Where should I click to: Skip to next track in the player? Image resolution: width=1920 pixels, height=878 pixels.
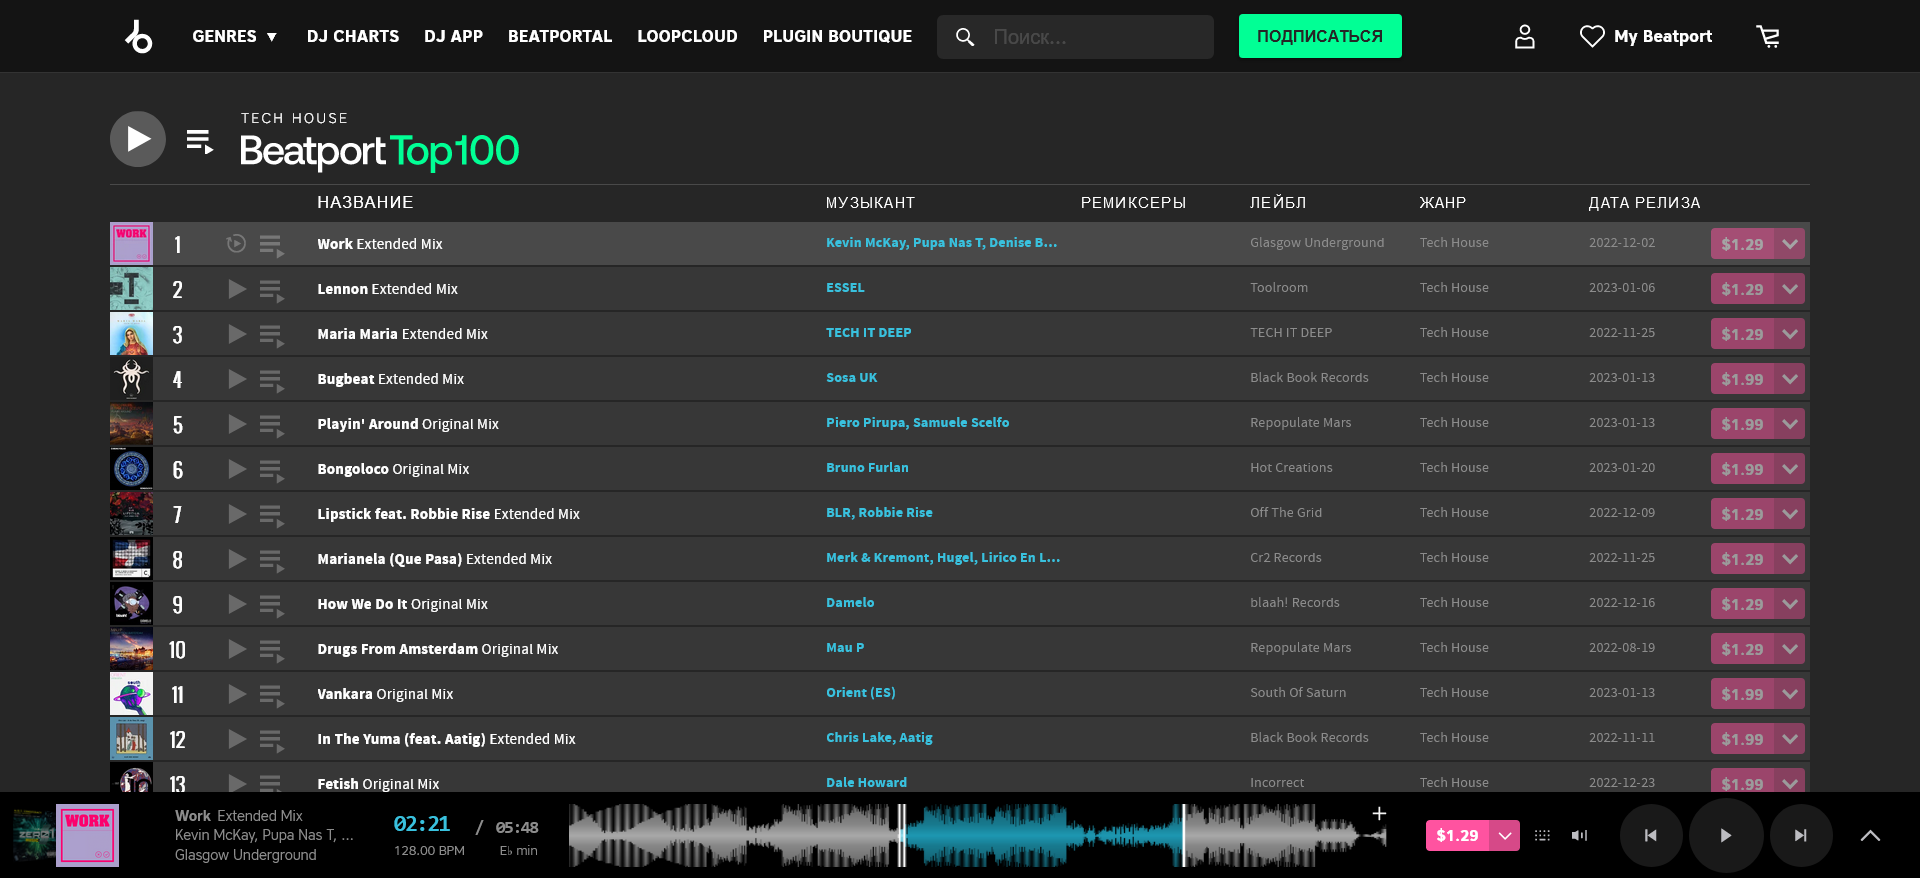[x=1800, y=835]
